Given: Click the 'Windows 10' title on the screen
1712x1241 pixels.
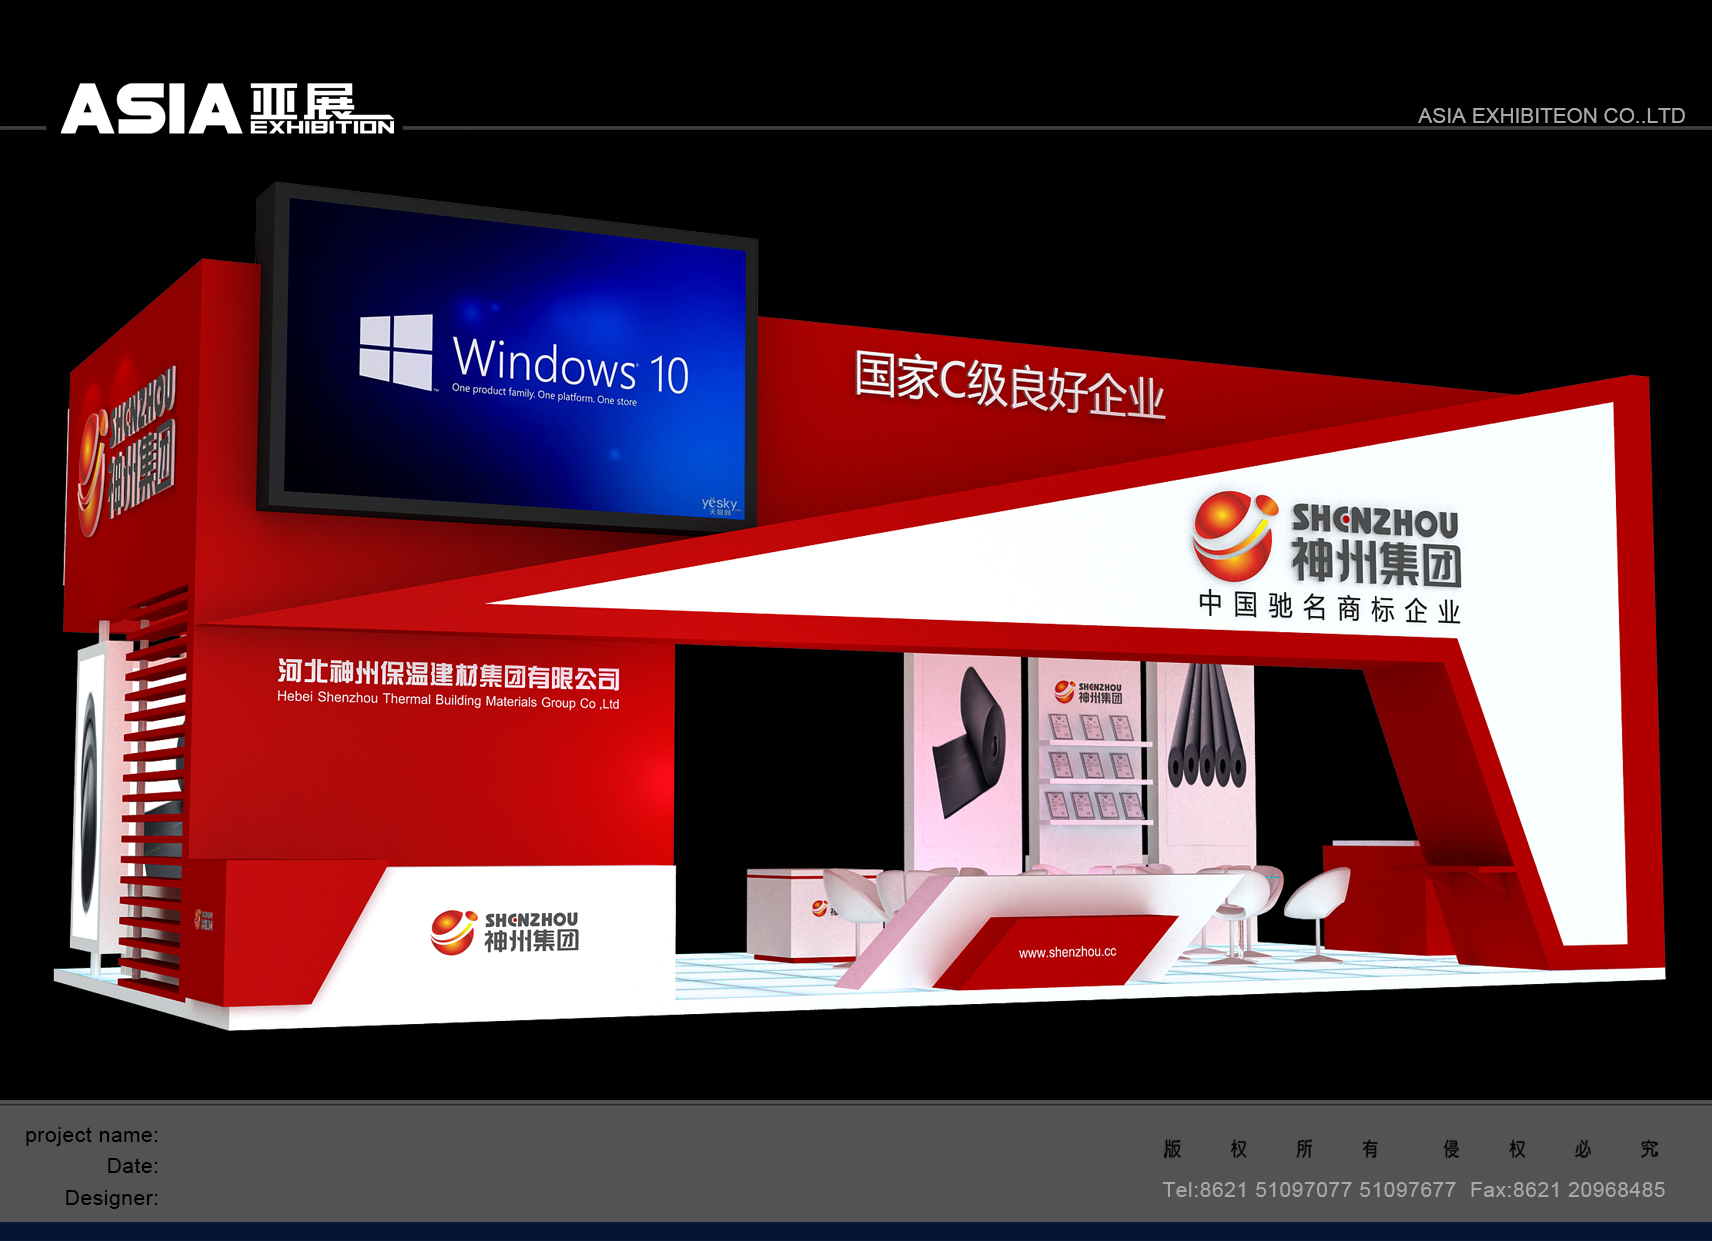Looking at the screenshot, I should 570,366.
